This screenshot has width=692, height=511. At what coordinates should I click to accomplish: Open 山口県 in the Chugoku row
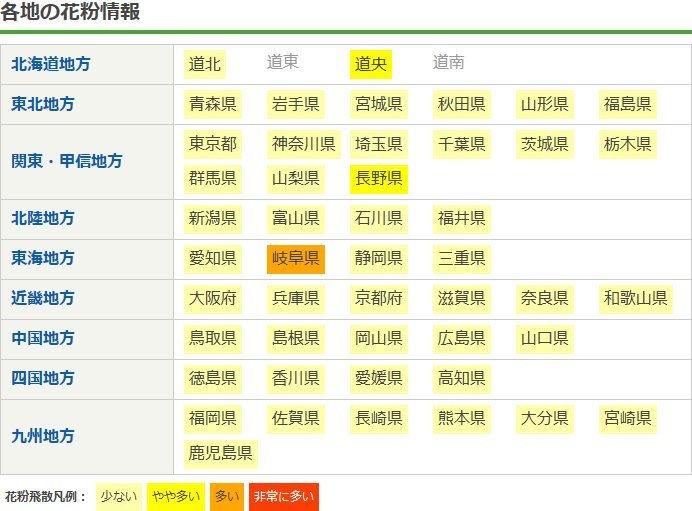(544, 338)
